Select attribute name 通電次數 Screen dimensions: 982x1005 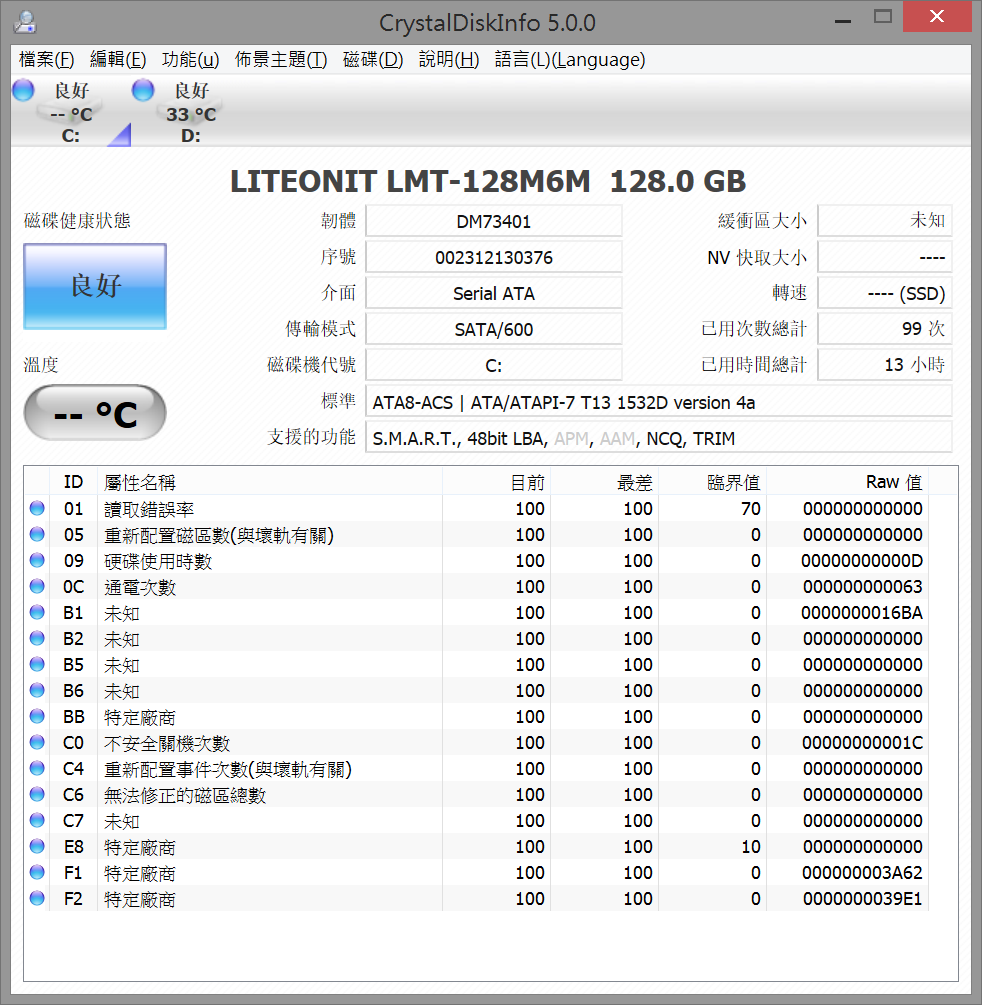(140, 587)
